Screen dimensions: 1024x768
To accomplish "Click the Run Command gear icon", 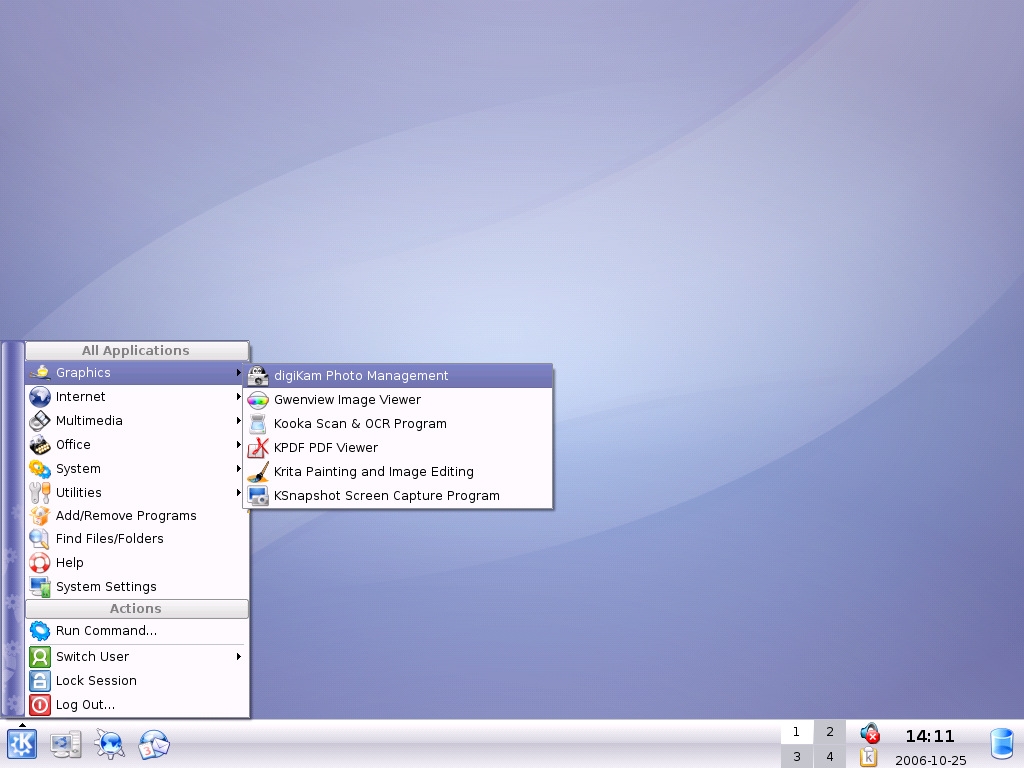I will point(40,631).
